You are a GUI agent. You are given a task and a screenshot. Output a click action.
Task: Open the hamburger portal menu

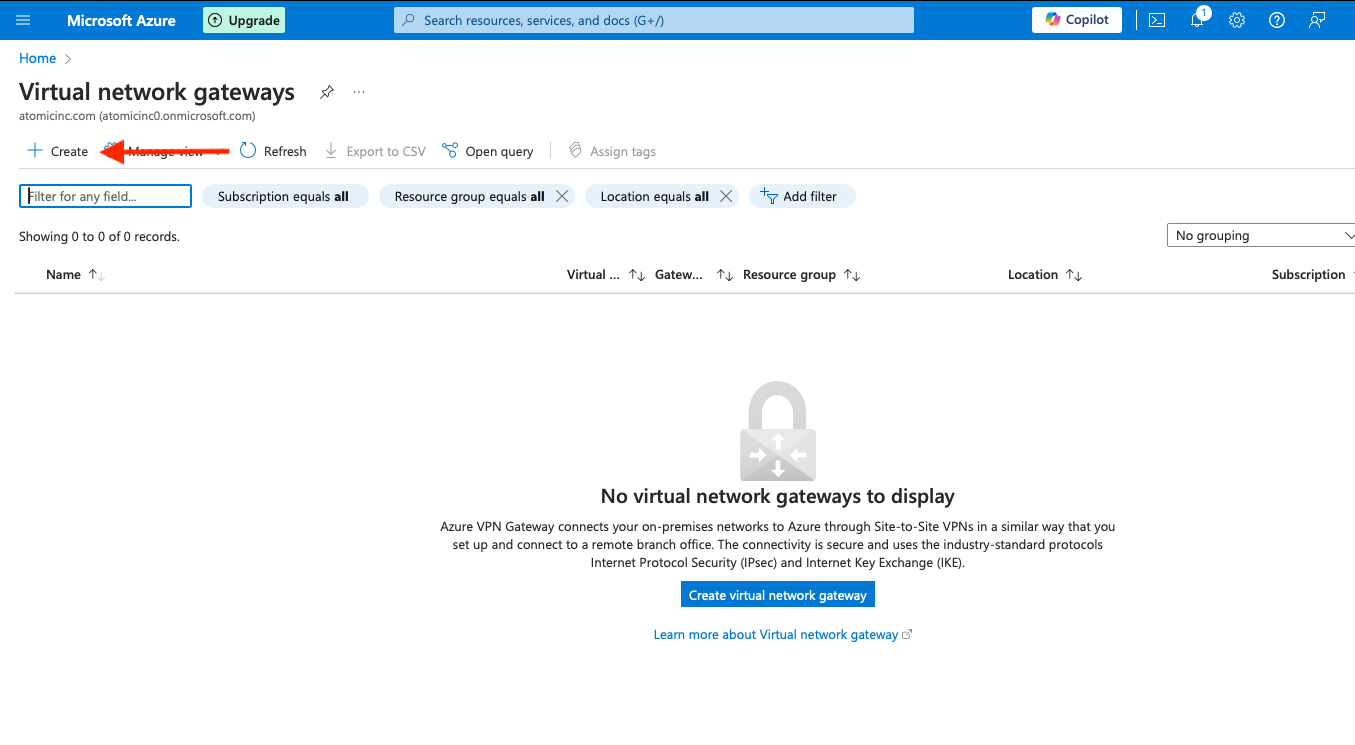(23, 20)
